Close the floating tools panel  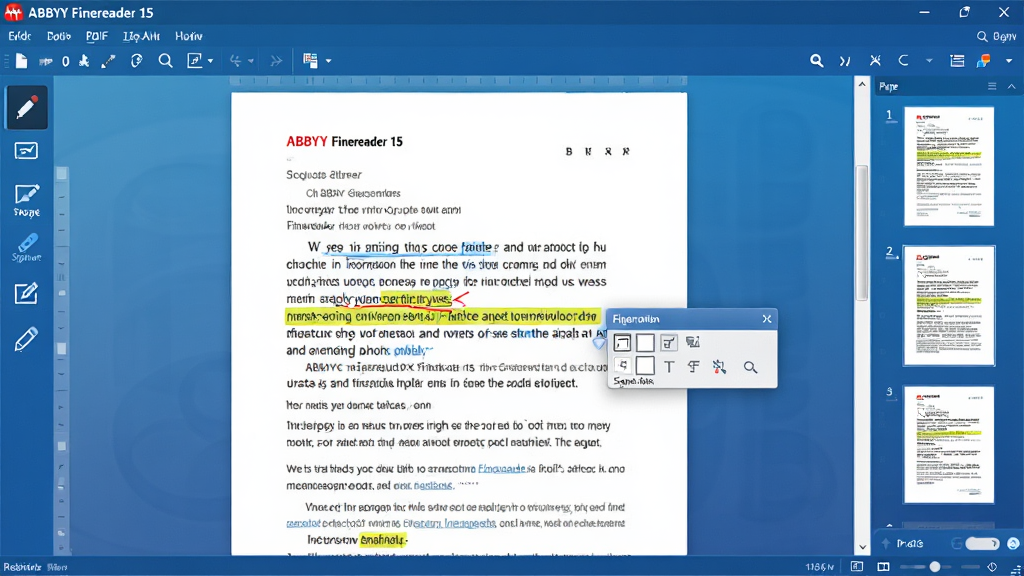767,319
